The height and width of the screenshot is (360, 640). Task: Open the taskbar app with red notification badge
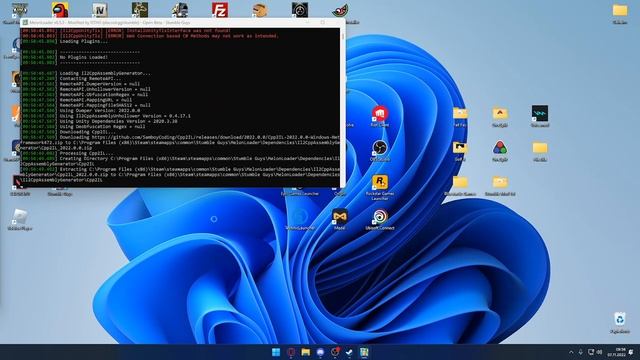tap(335, 352)
